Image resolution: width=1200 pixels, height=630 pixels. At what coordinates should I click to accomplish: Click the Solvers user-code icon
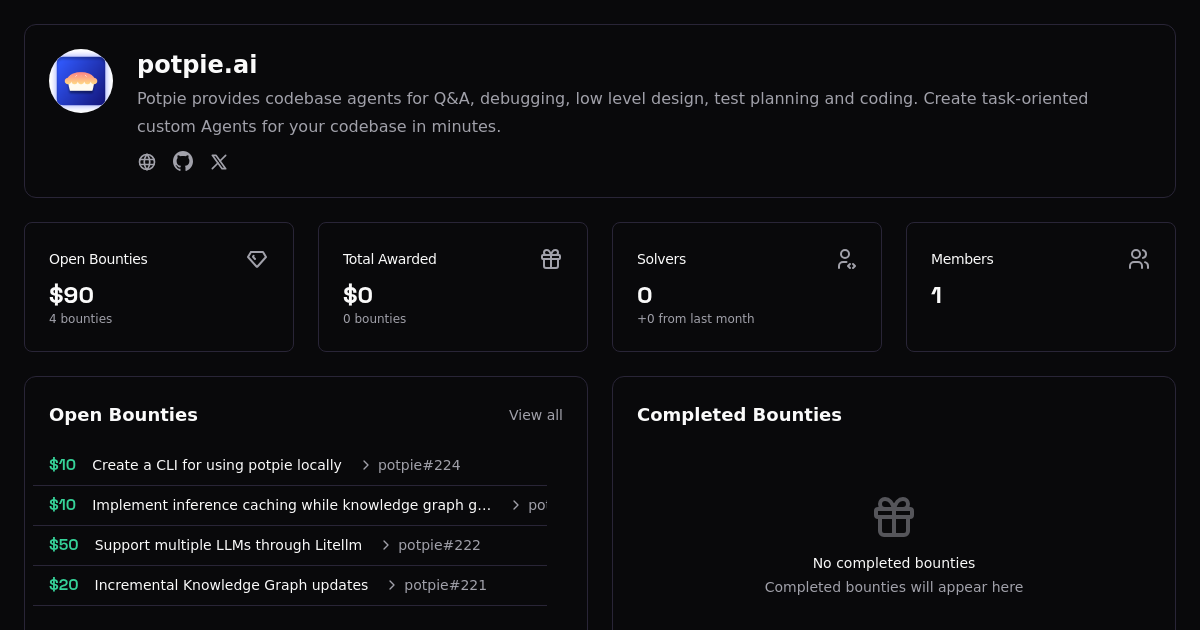click(x=846, y=259)
